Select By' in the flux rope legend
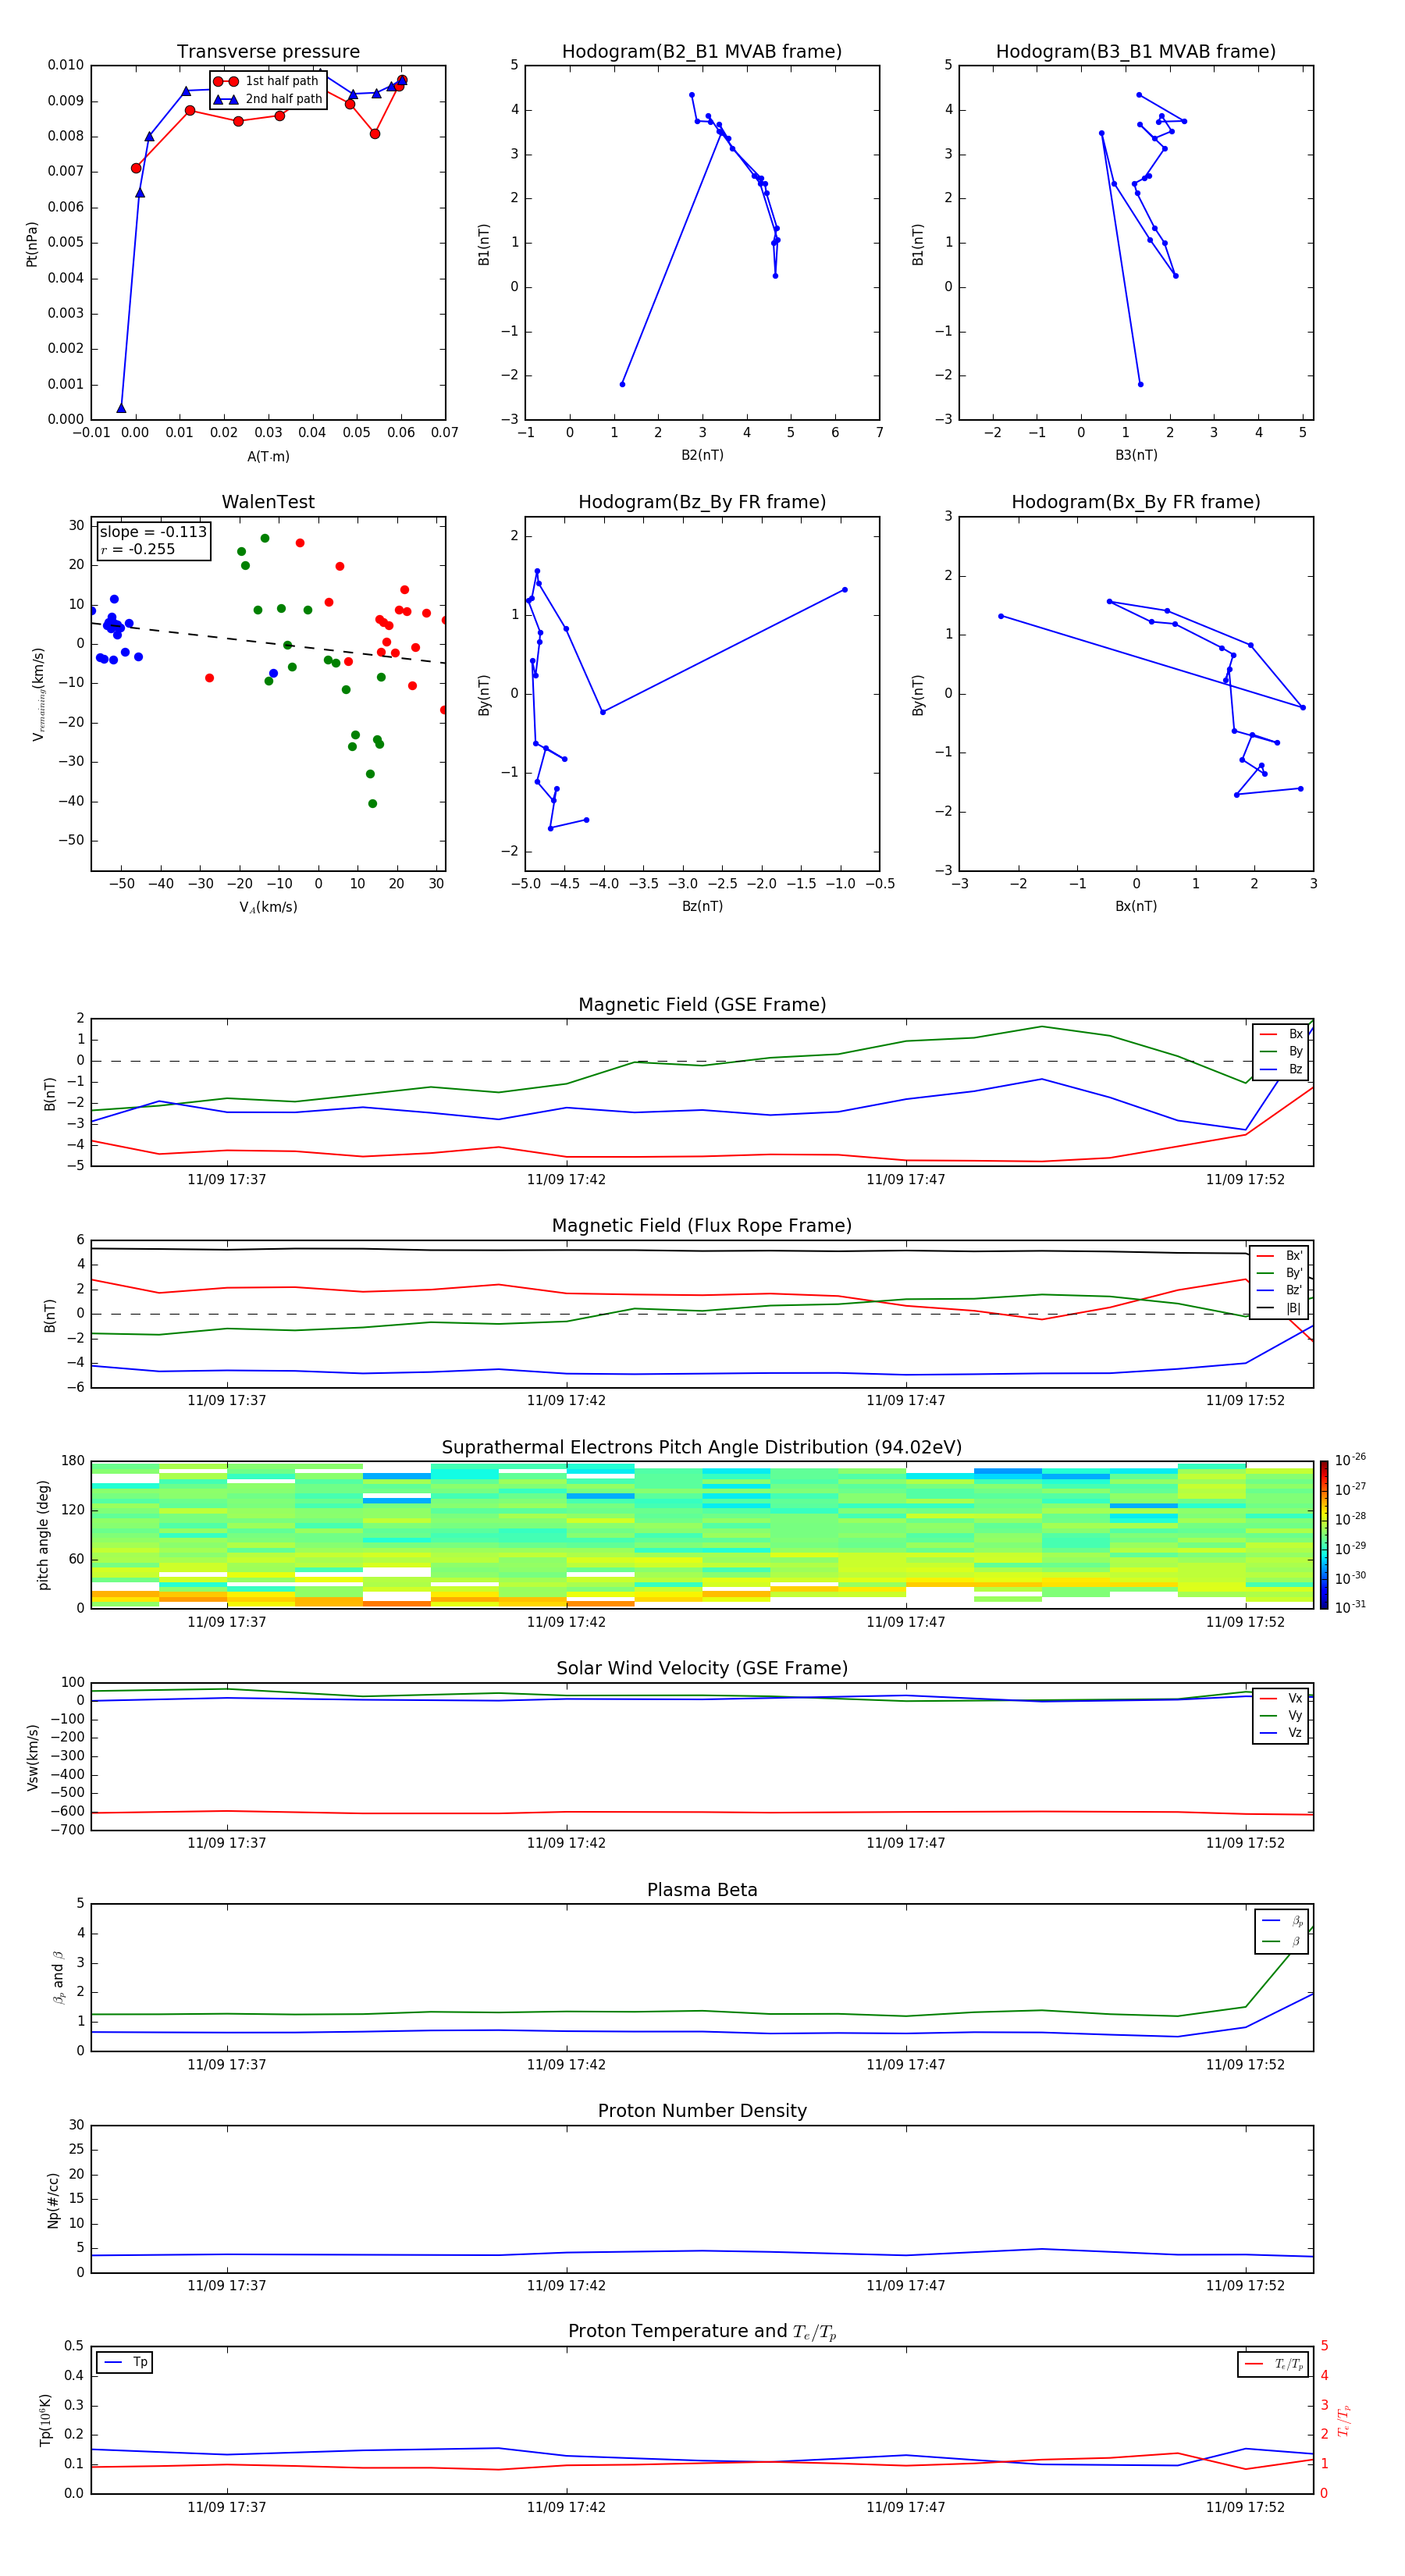1405x2576 pixels. point(1280,1273)
